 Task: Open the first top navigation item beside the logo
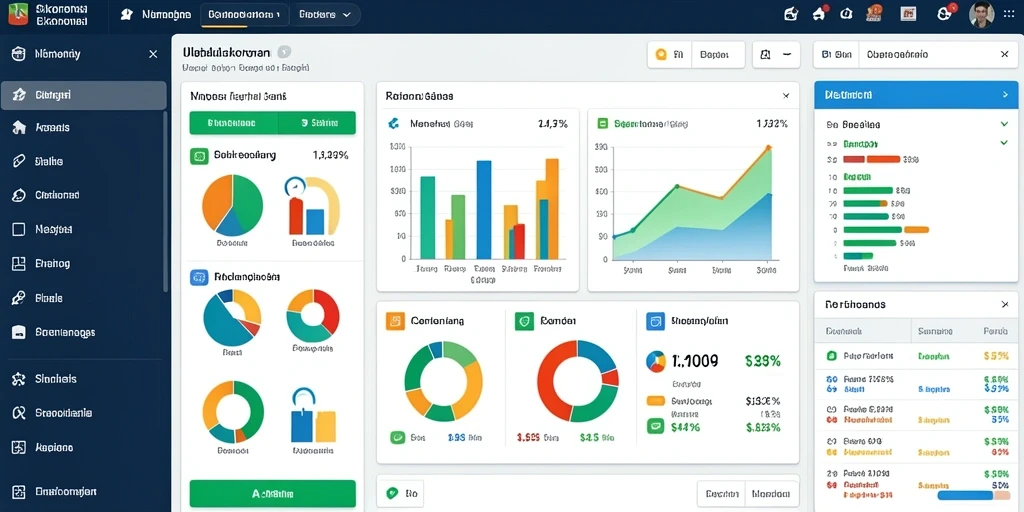tap(156, 14)
